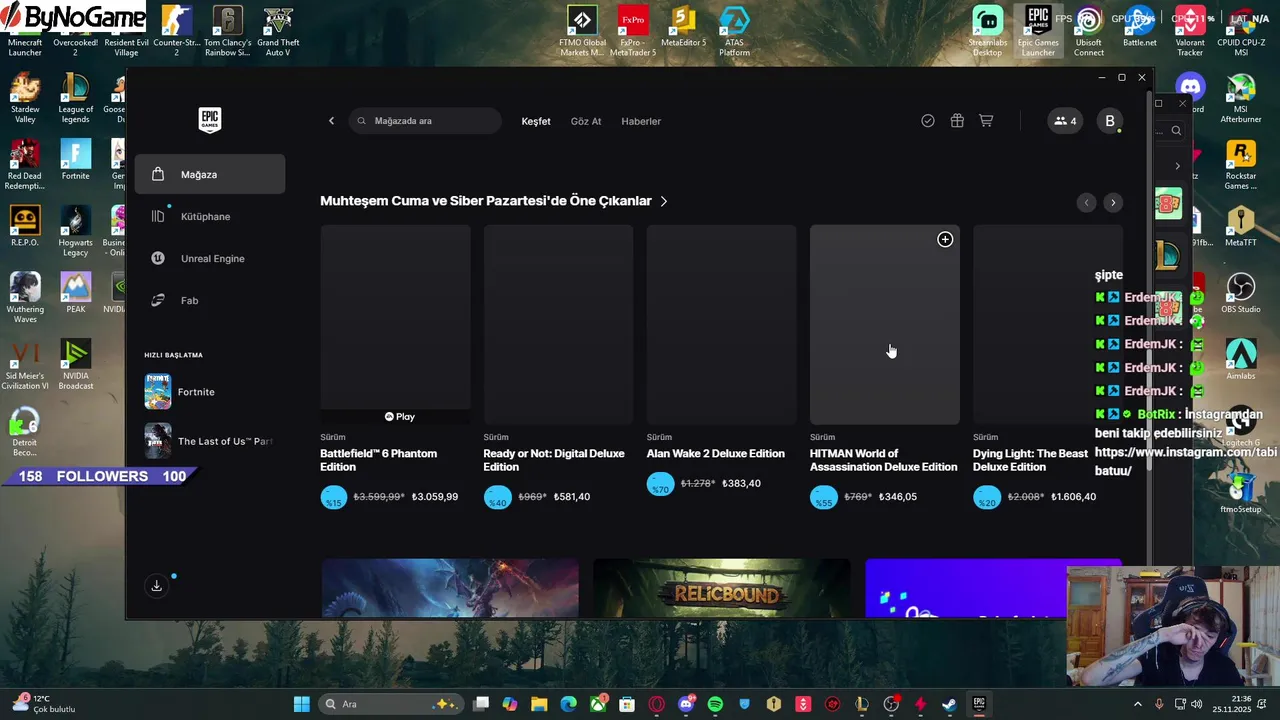This screenshot has height=720, width=1280.
Task: Launch The Last of Us from quick launch
Action: [x=208, y=441]
